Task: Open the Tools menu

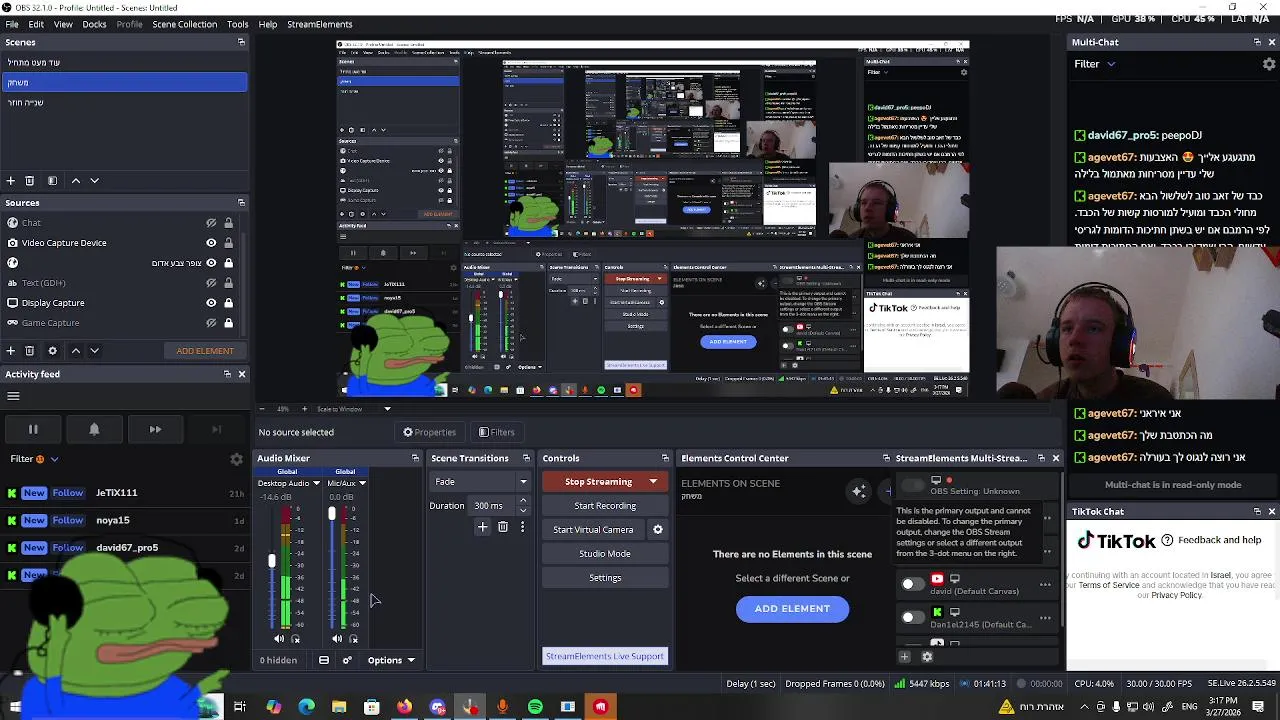Action: pyautogui.click(x=238, y=24)
